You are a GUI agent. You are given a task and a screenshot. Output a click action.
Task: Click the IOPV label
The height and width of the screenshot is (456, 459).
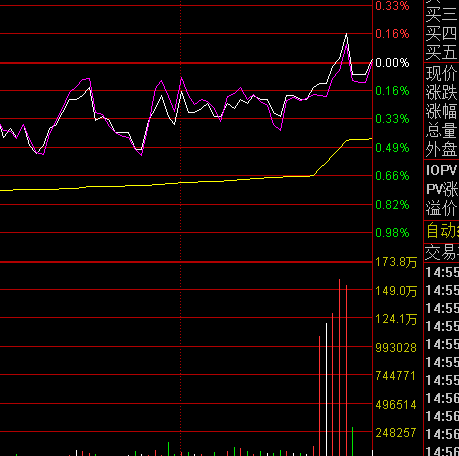[441, 170]
